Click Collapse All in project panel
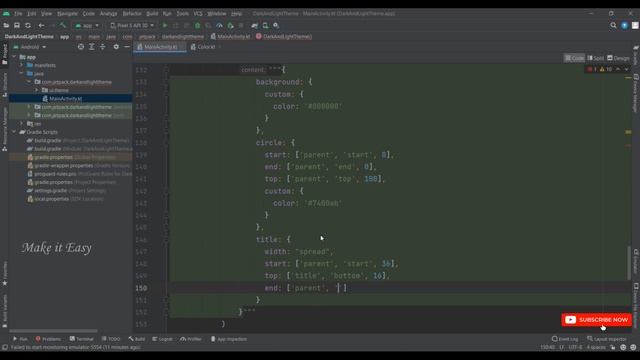Viewport: 640px width, 360px height. tap(102, 47)
